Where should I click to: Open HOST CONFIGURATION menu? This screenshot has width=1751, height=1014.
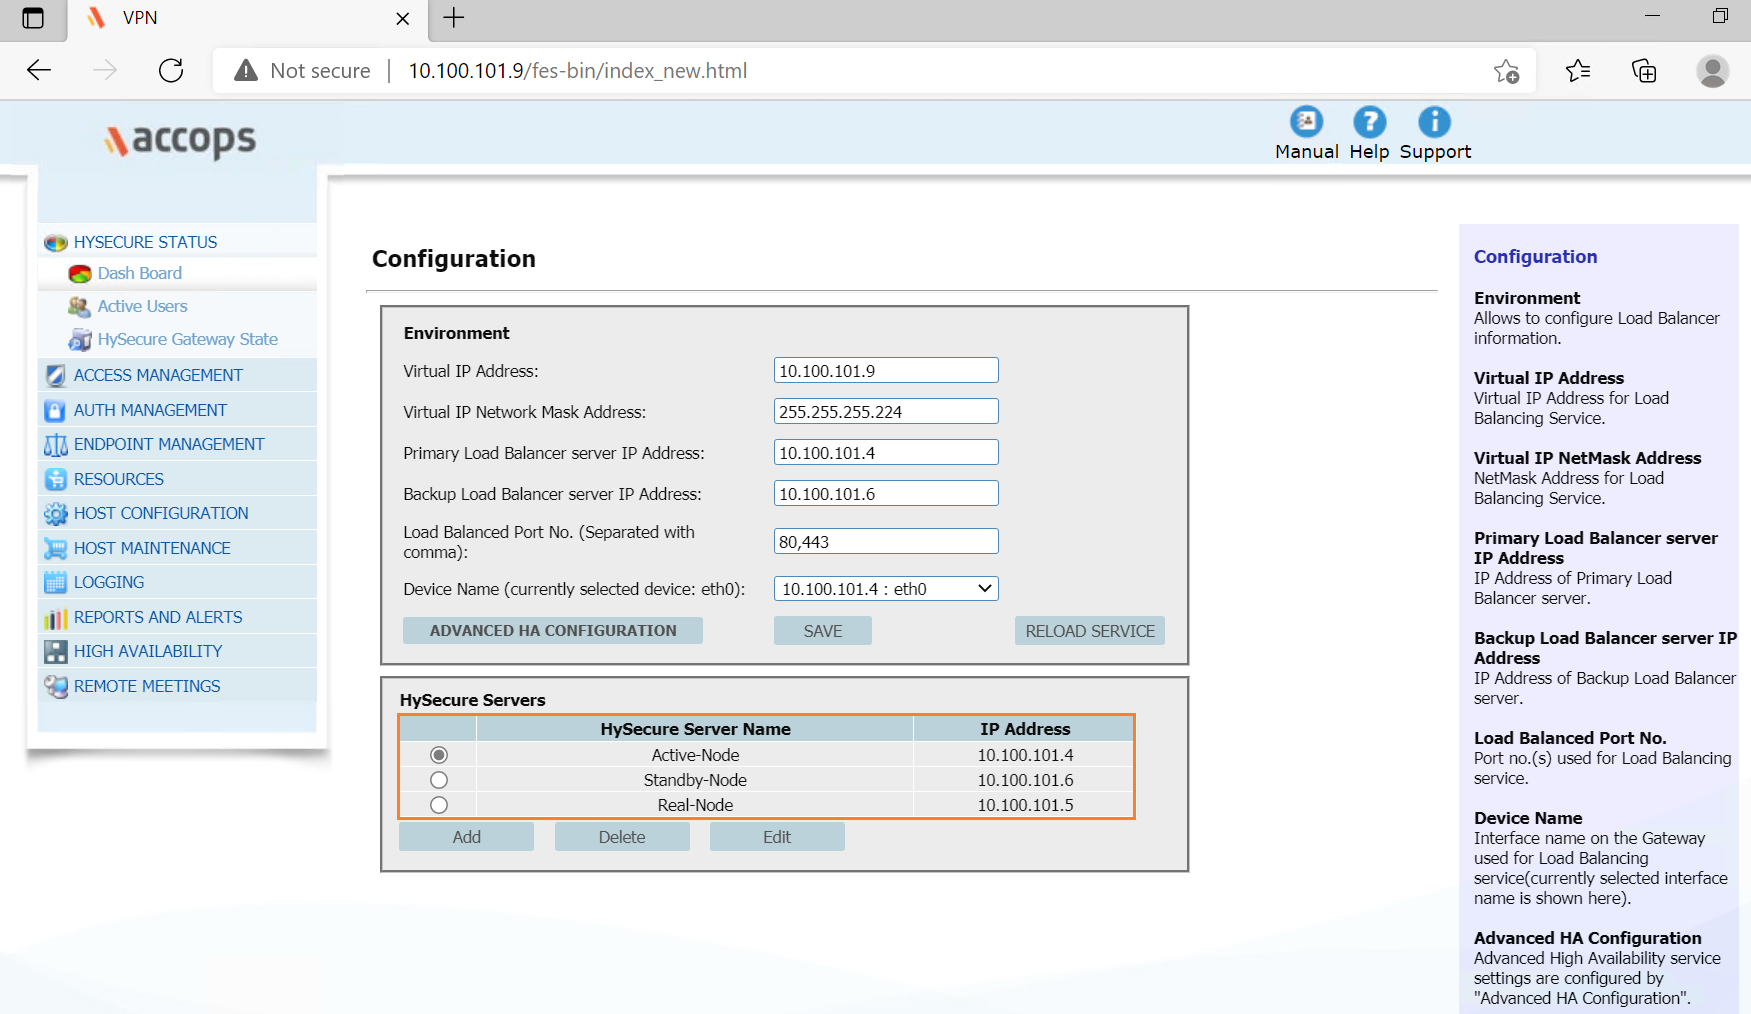[161, 514]
